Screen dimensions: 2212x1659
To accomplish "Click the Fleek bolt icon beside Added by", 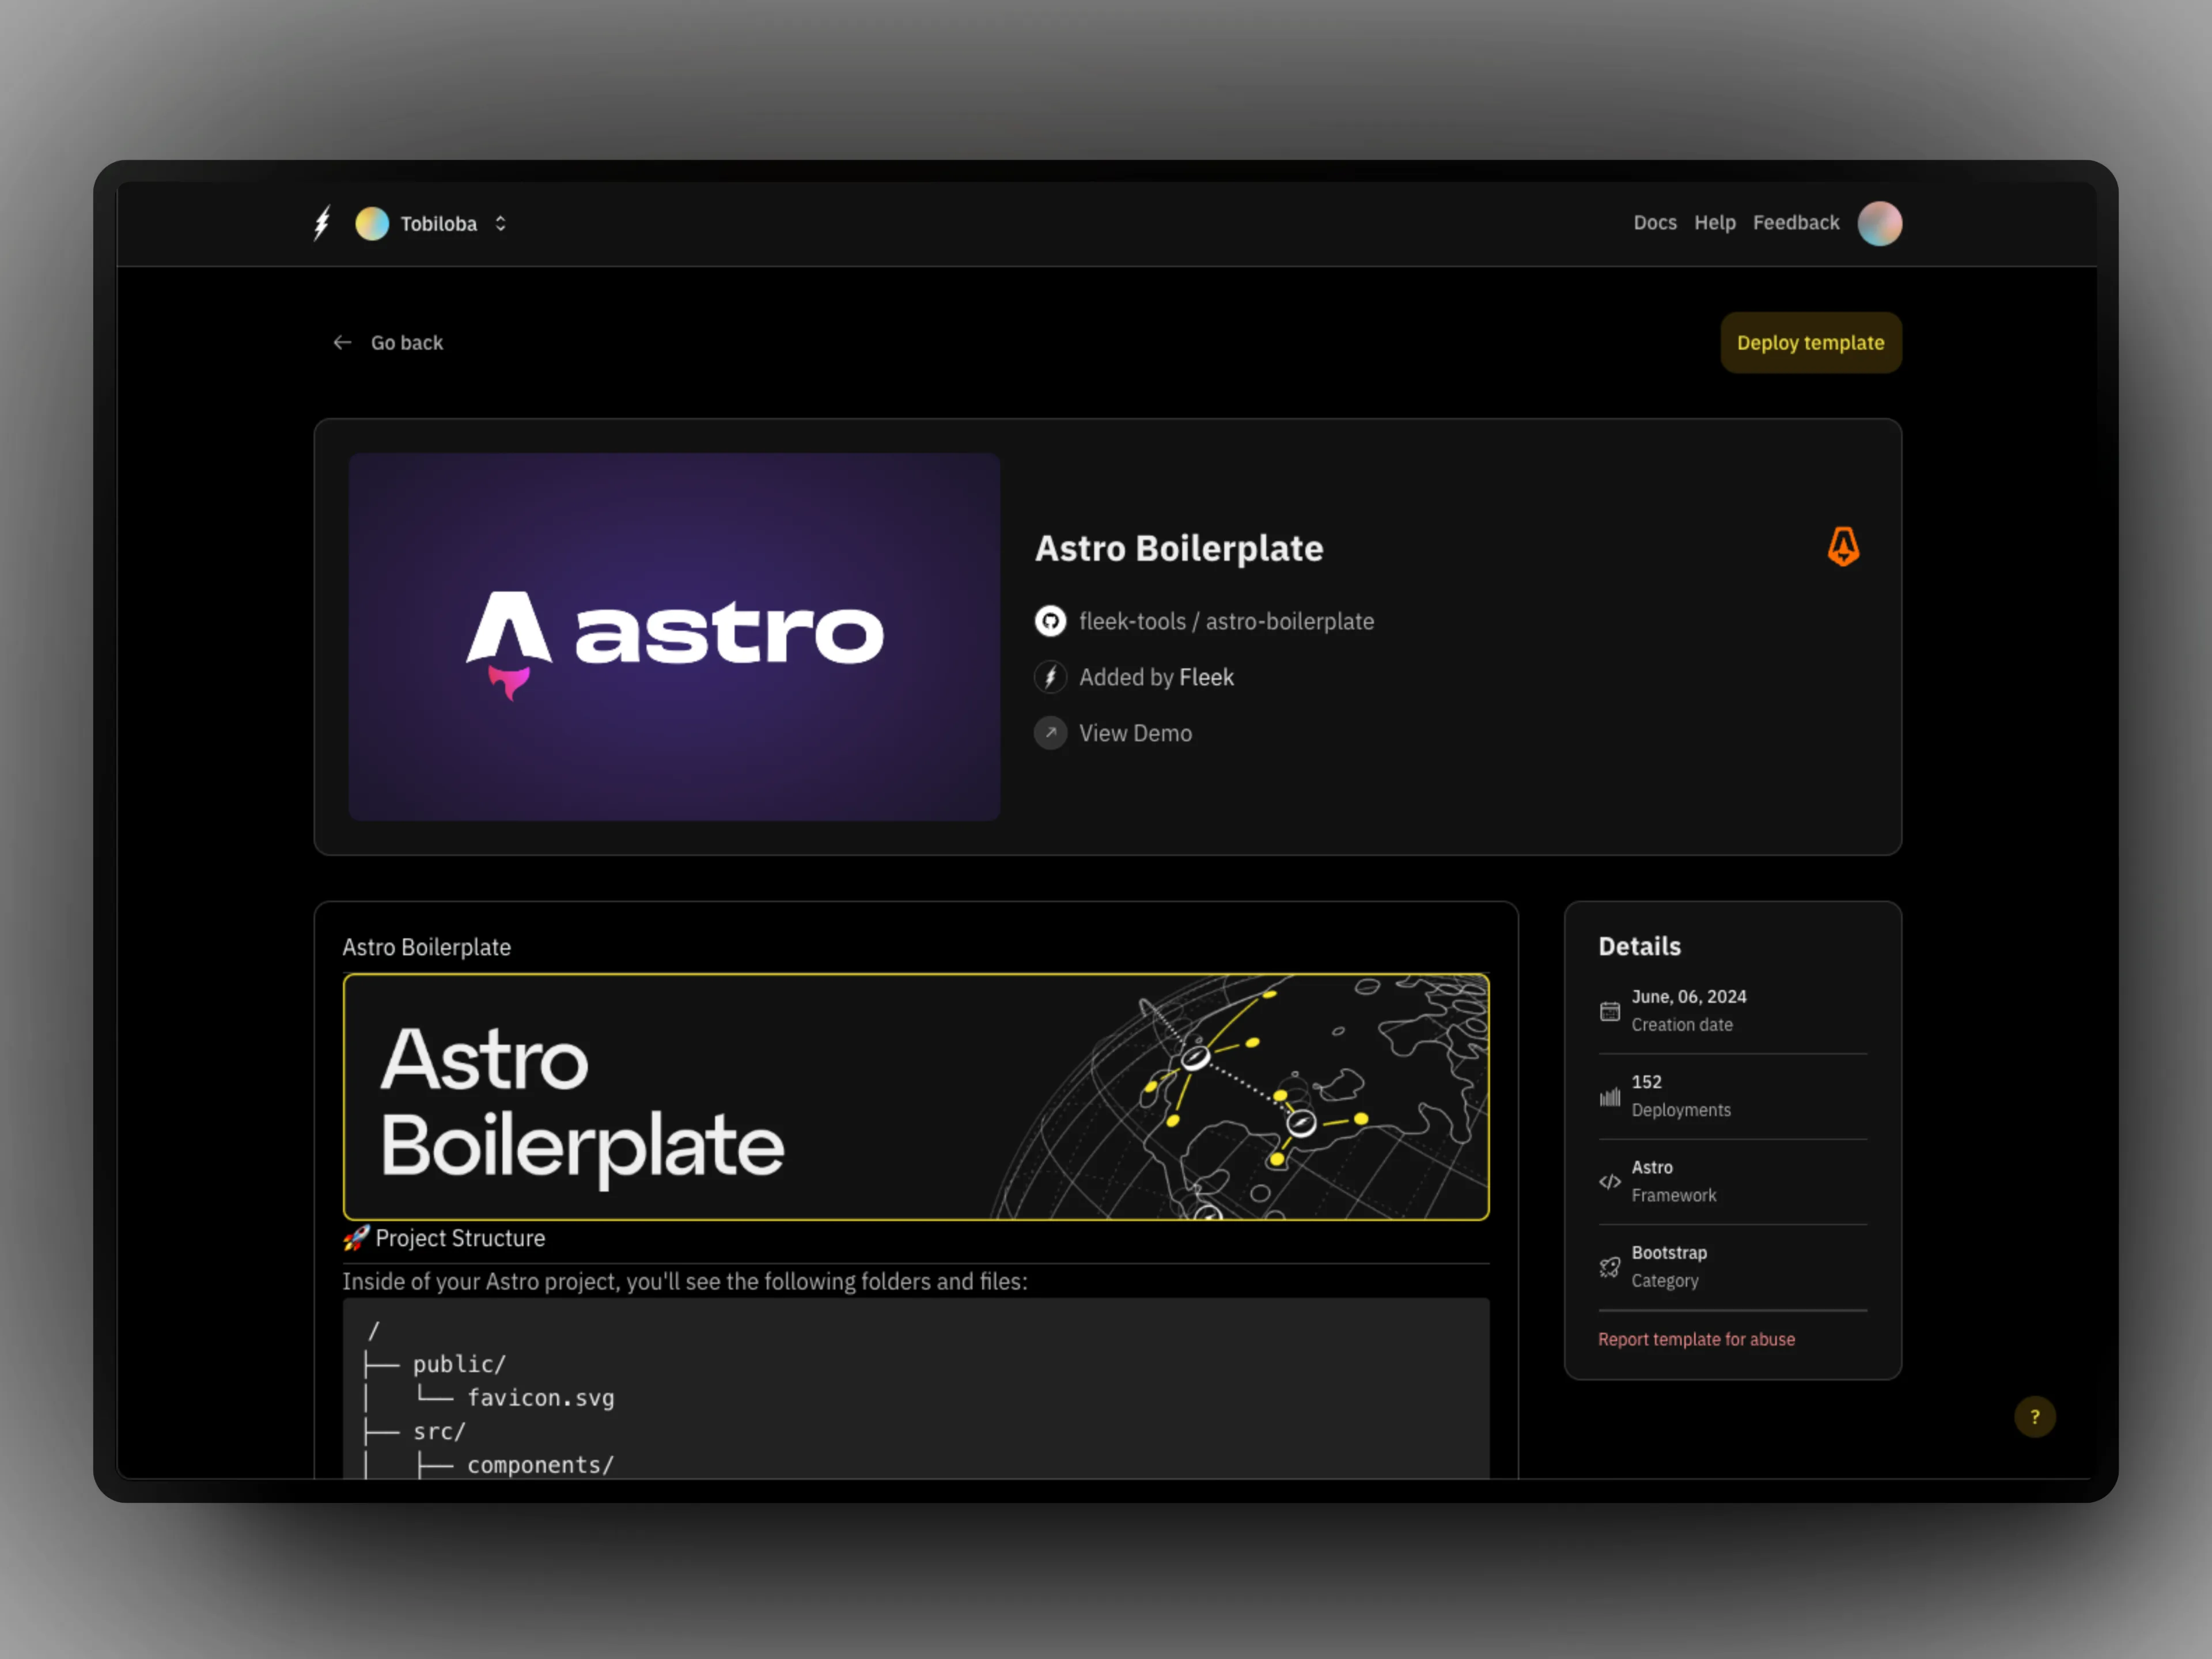I will pos(1050,677).
